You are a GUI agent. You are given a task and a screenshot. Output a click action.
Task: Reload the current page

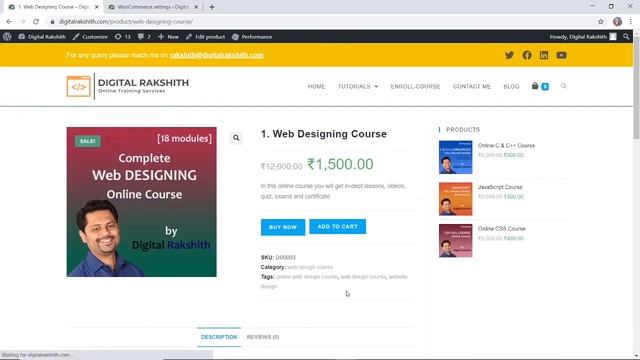pyautogui.click(x=36, y=22)
